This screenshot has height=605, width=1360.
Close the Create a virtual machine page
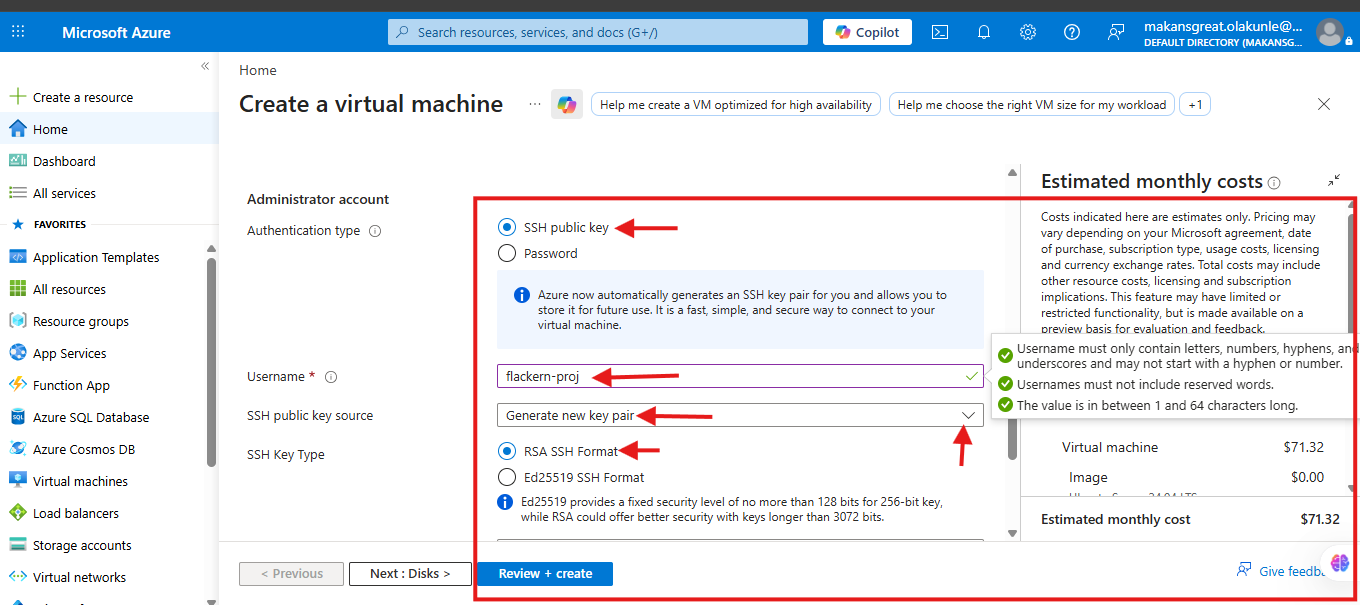click(x=1324, y=104)
